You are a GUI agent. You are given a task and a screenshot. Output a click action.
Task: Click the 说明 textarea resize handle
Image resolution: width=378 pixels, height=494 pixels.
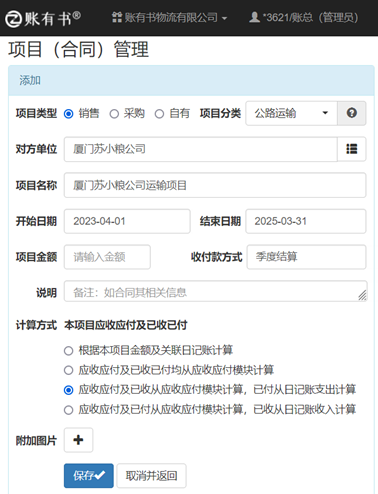(x=362, y=296)
